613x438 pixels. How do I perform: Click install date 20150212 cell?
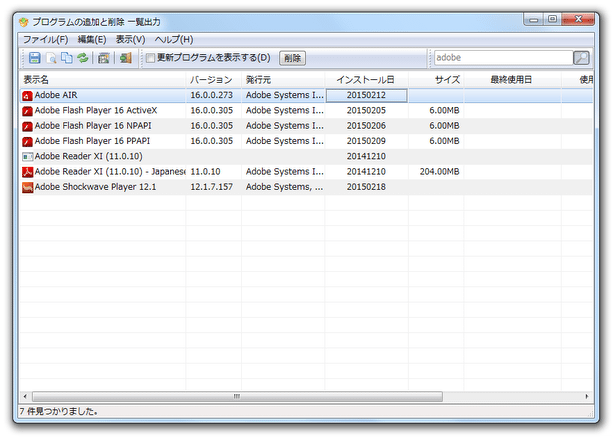tap(366, 95)
